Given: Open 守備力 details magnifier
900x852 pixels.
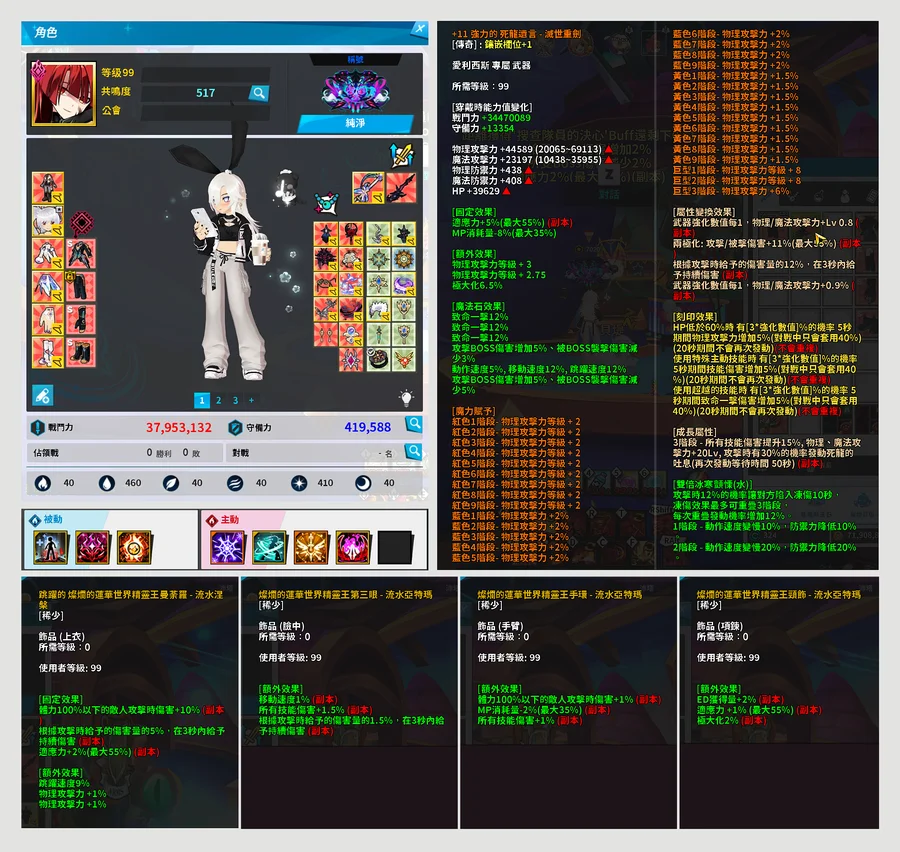Looking at the screenshot, I should [413, 426].
